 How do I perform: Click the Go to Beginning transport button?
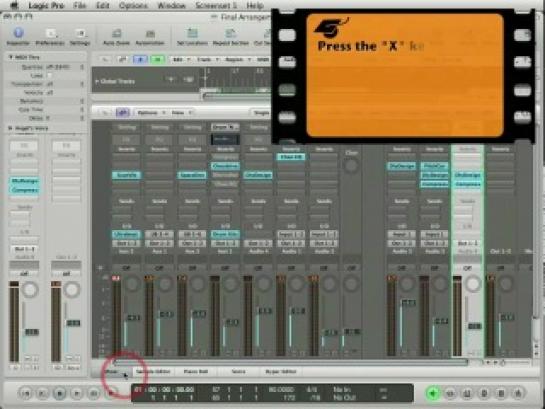click(25, 393)
